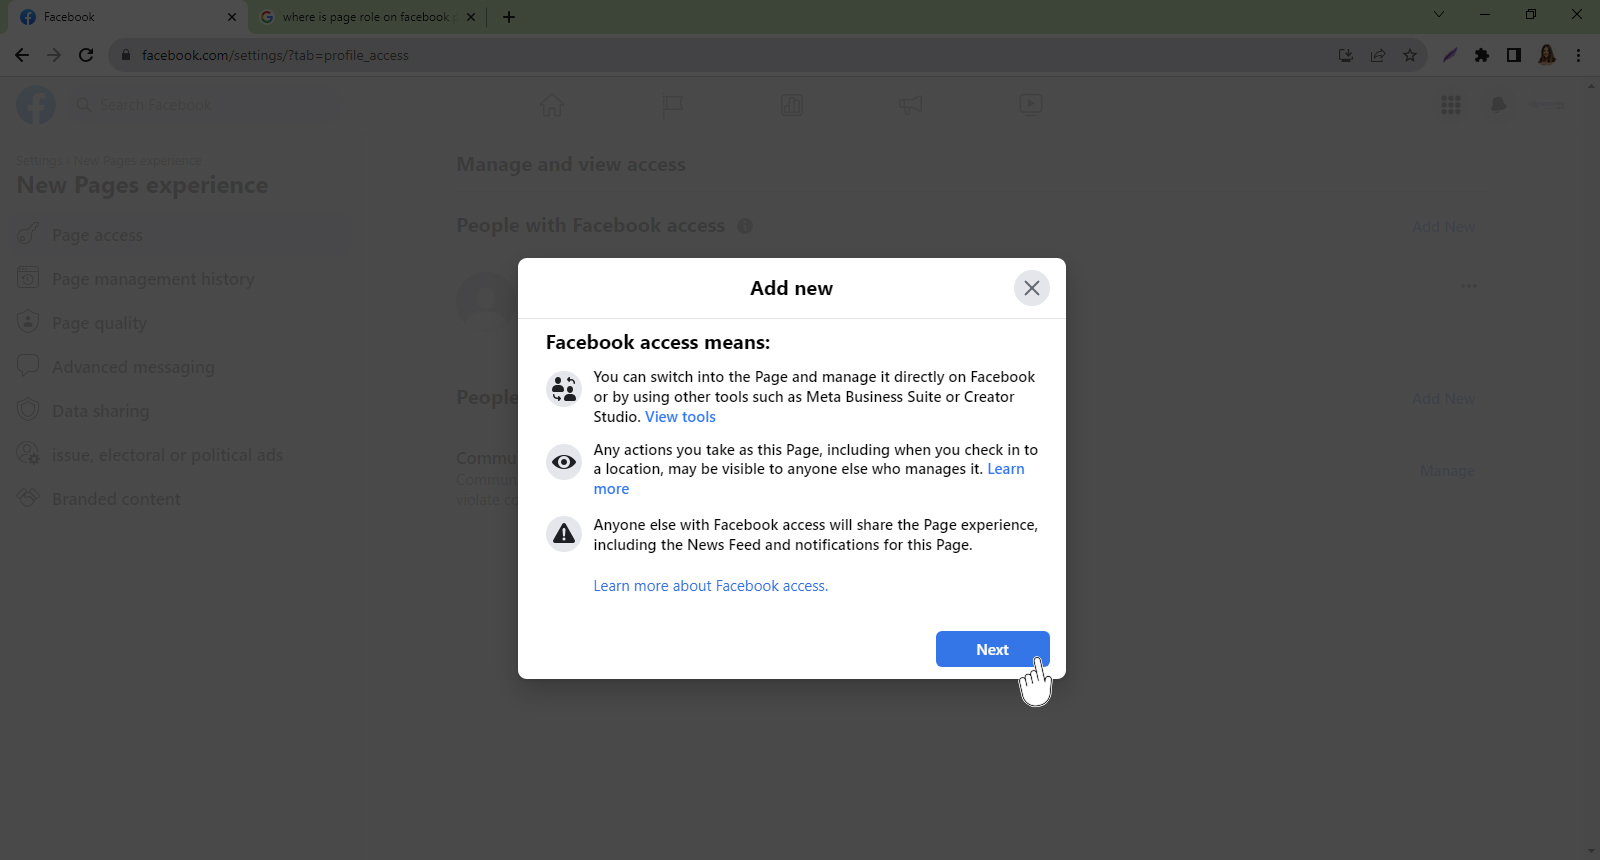Click the Search Facebook field
Image resolution: width=1600 pixels, height=860 pixels.
click(x=205, y=105)
